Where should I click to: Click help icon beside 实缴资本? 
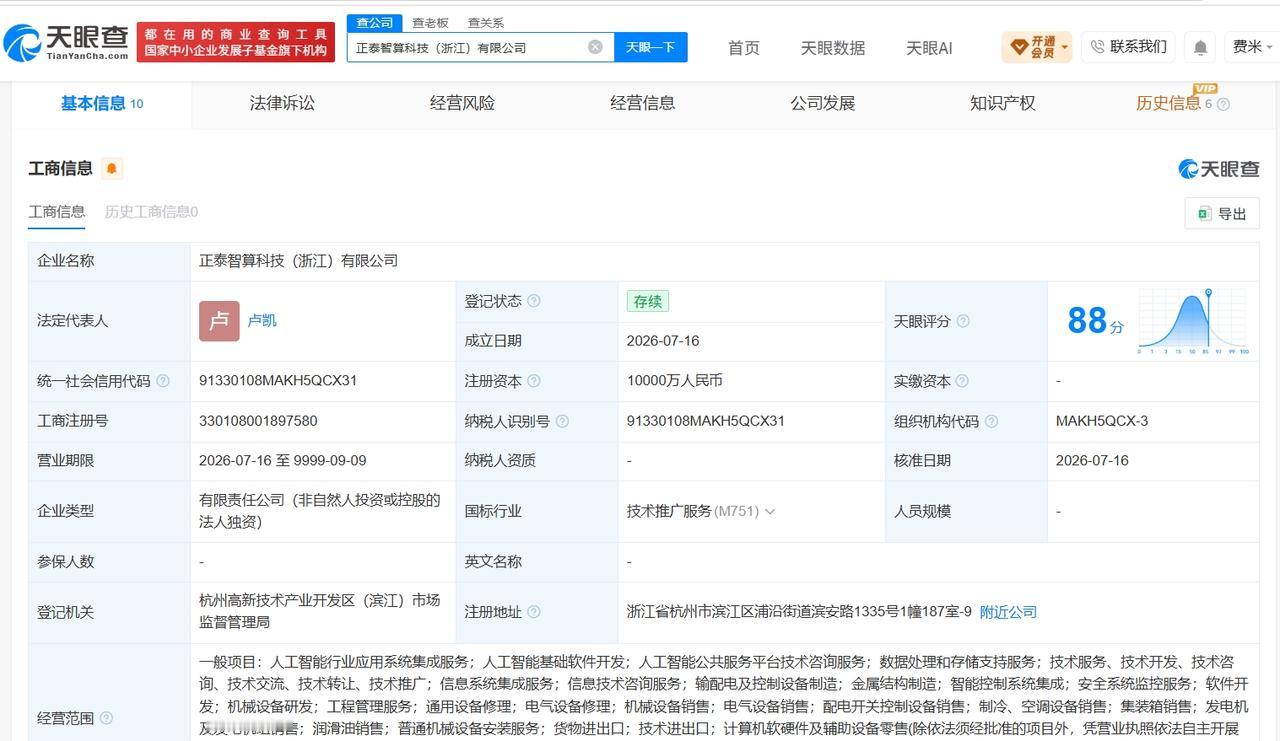tap(962, 381)
